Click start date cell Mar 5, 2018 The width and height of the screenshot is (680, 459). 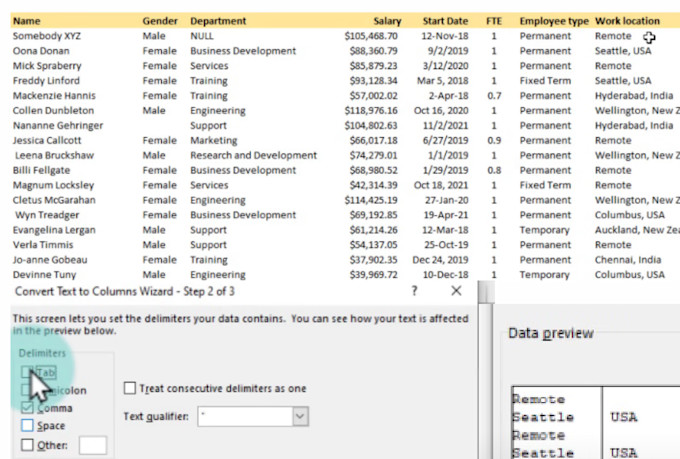click(443, 81)
